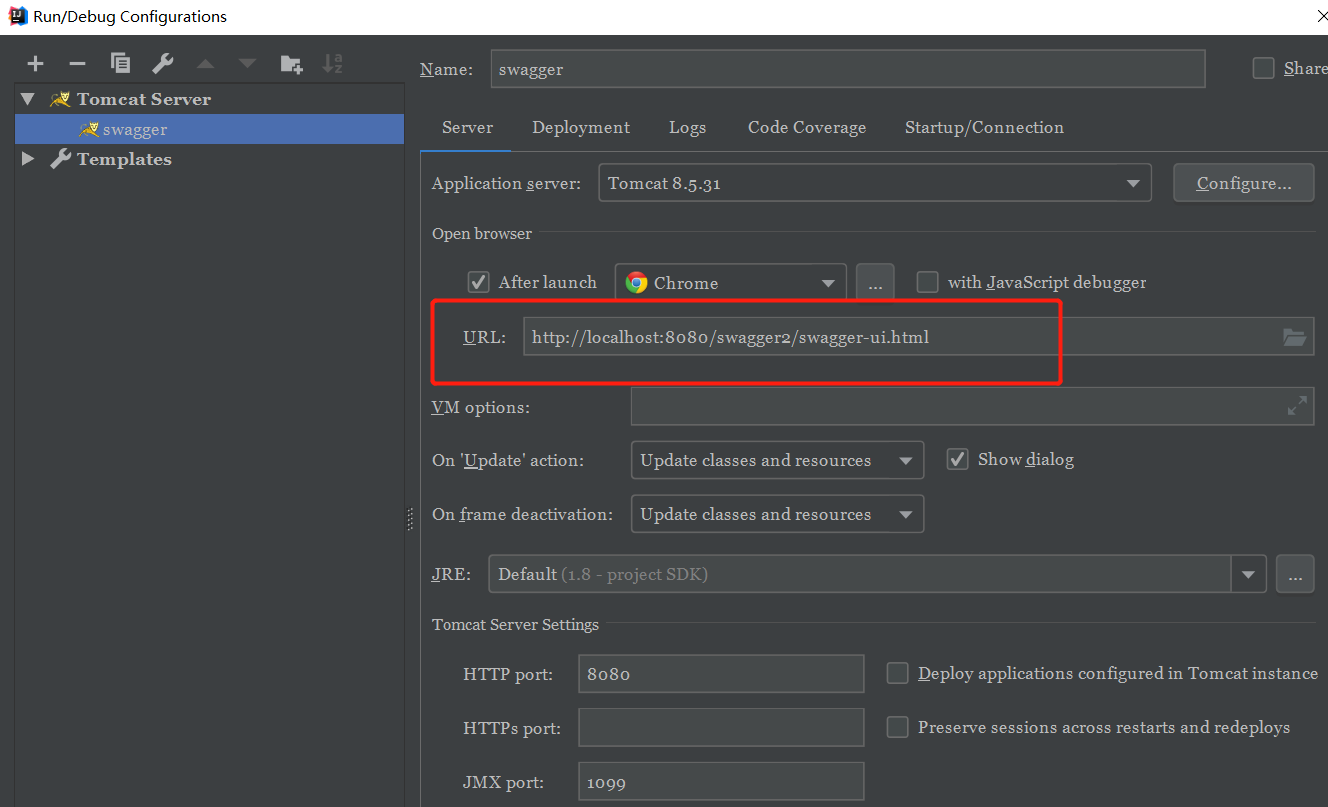Toggle the Share checkbox
1328x807 pixels.
coord(1264,68)
